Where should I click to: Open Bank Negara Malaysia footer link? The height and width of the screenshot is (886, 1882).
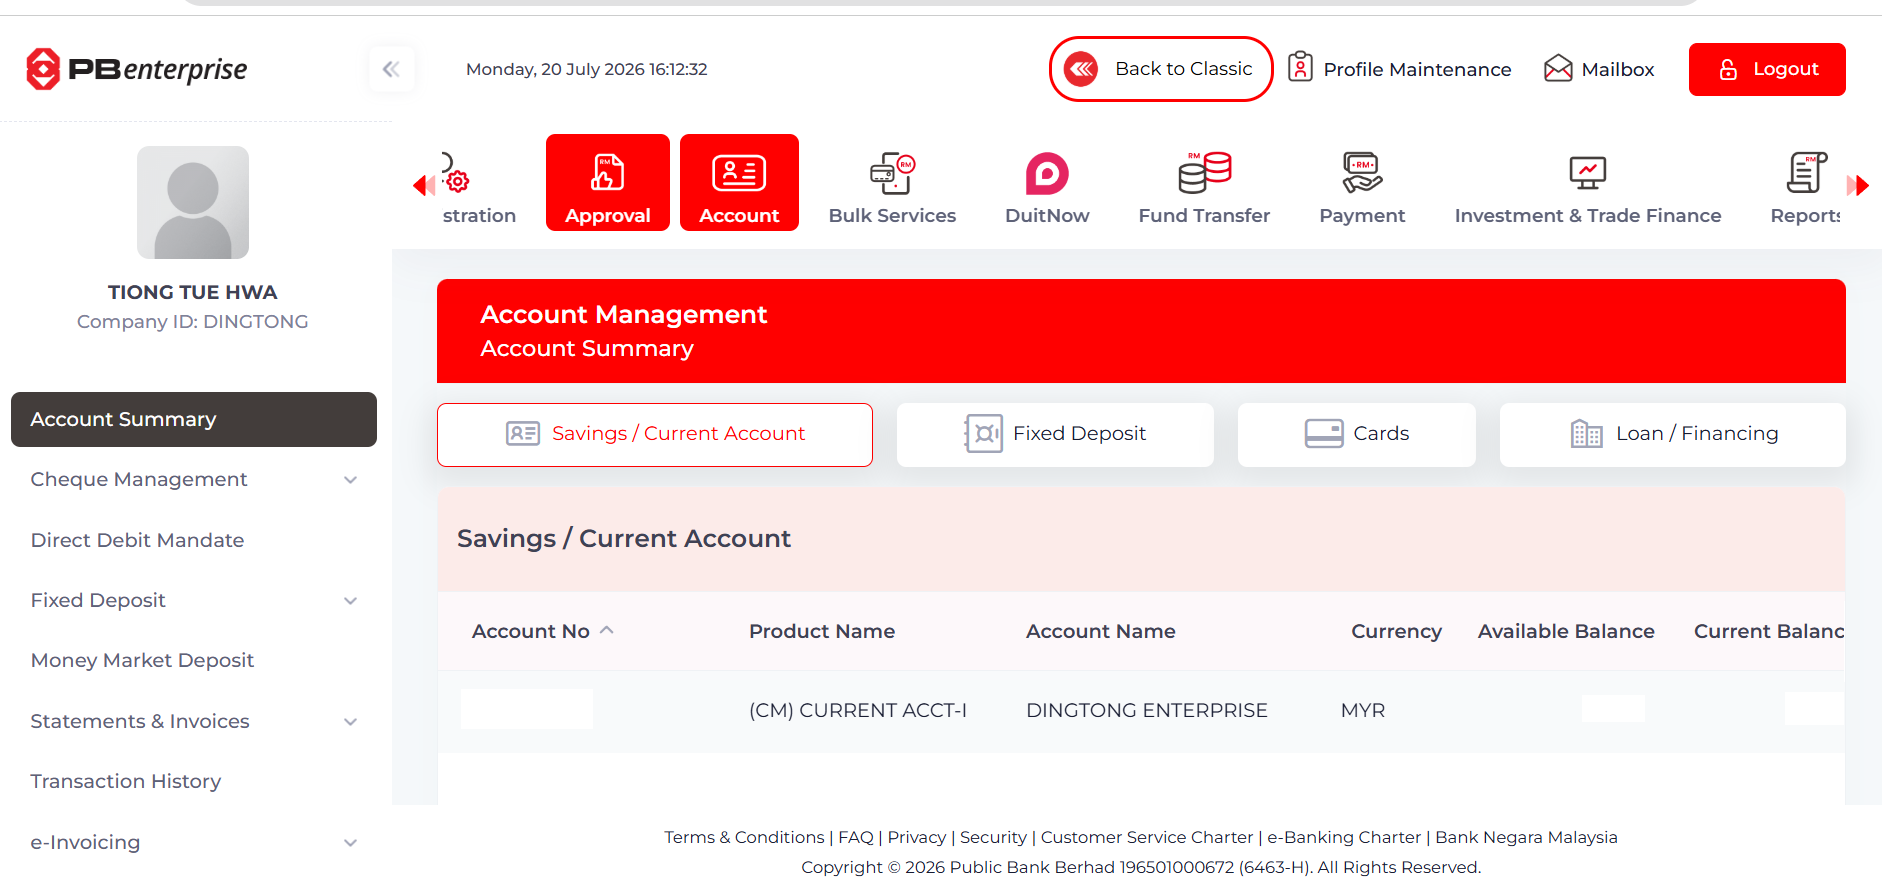(x=1526, y=837)
